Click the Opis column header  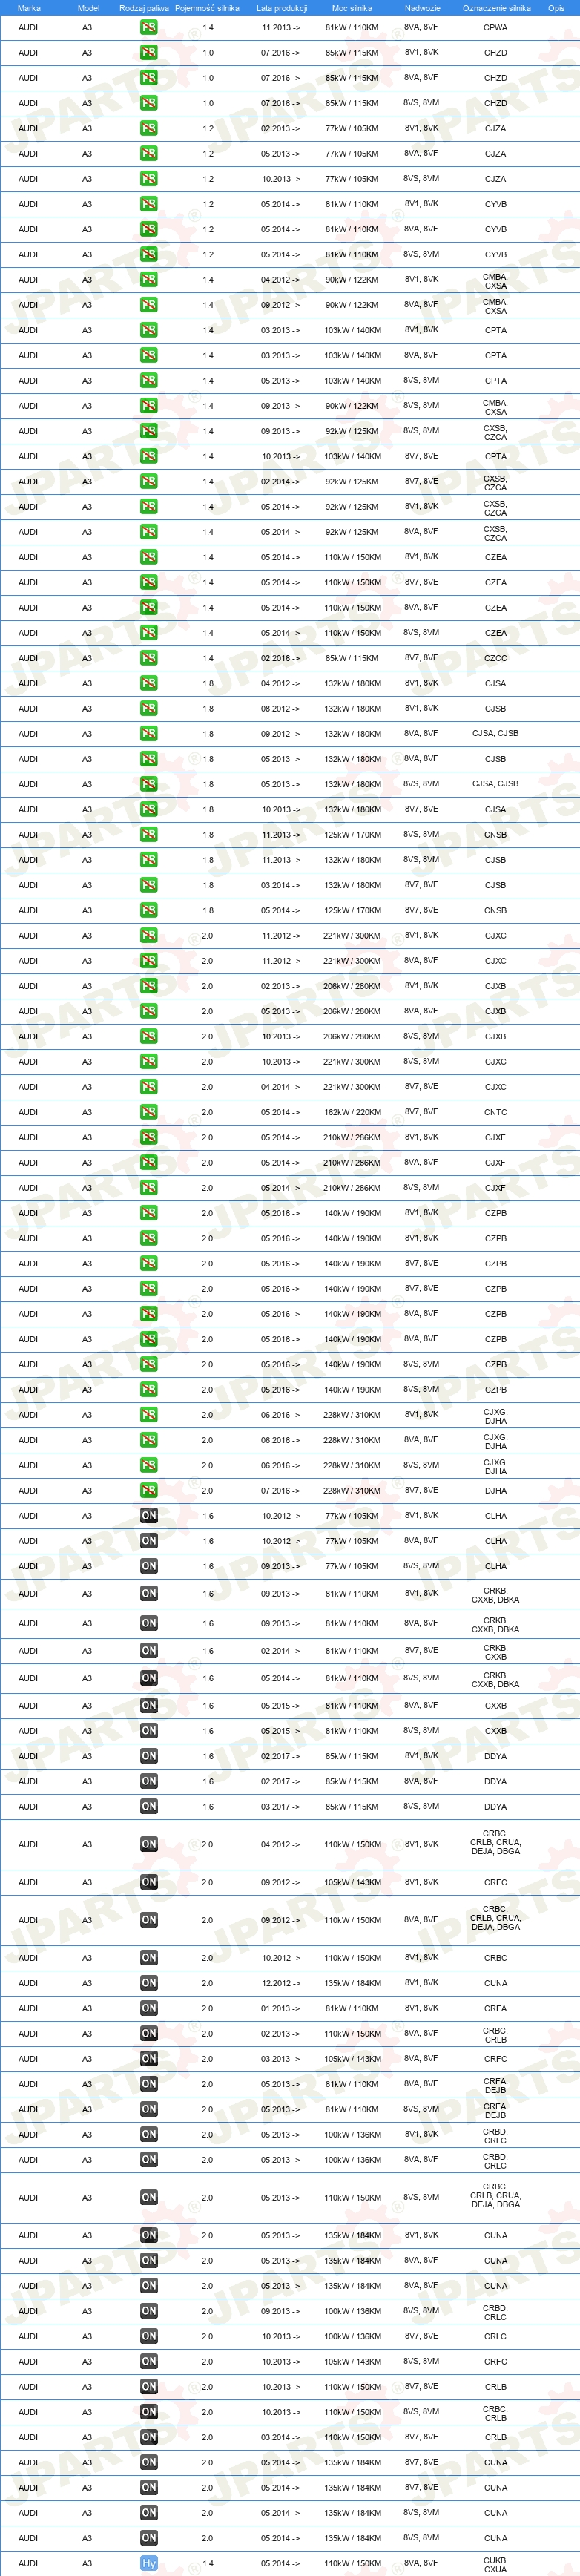[556, 8]
